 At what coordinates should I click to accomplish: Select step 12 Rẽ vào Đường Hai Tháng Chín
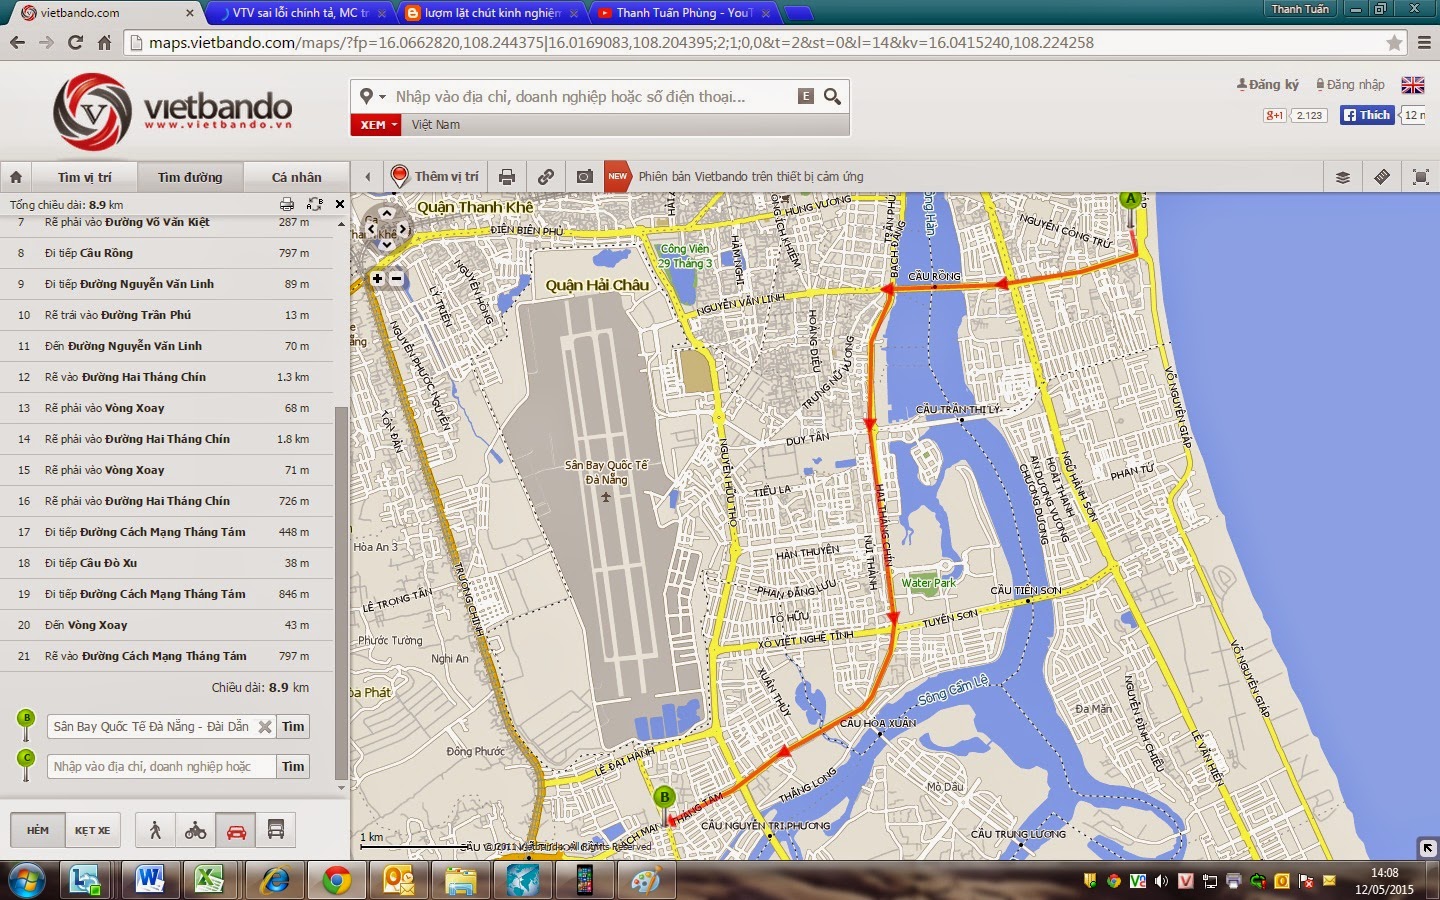click(167, 377)
